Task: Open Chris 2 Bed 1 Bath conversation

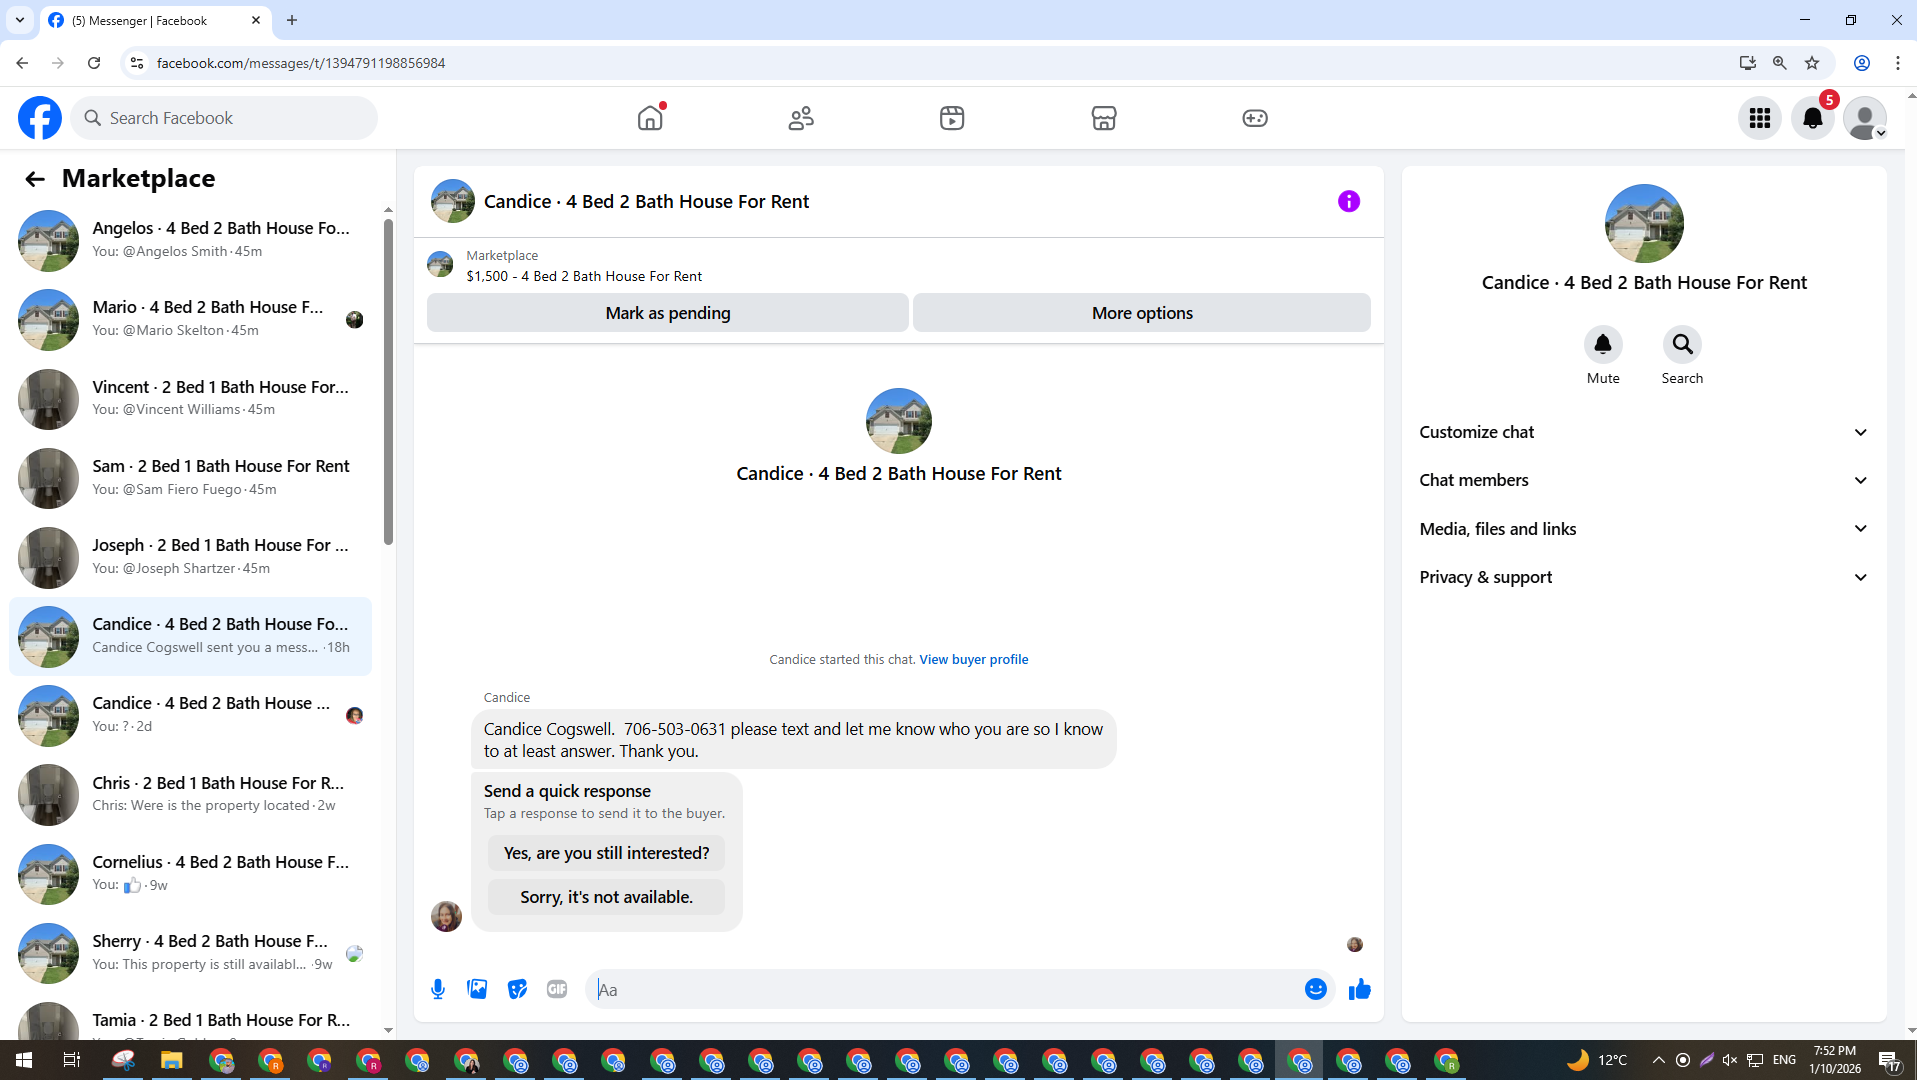Action: (x=190, y=795)
